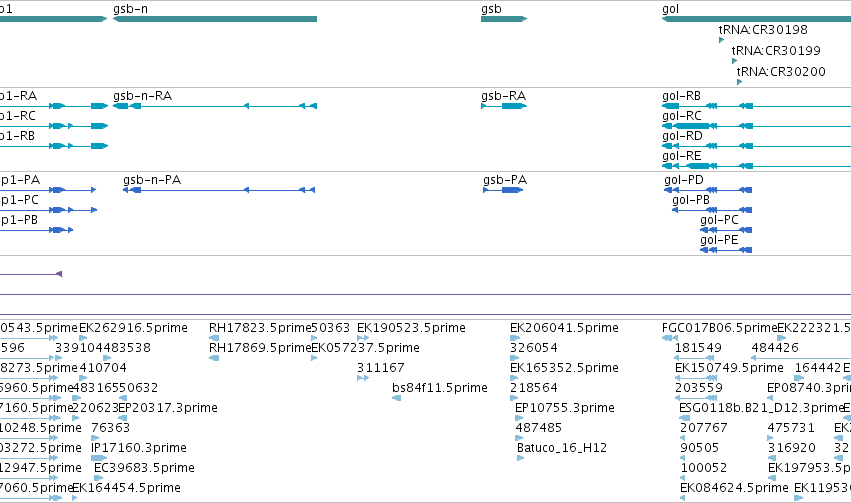851x503 pixels.
Task: Click gol-PE protein label
Action: pyautogui.click(x=719, y=240)
